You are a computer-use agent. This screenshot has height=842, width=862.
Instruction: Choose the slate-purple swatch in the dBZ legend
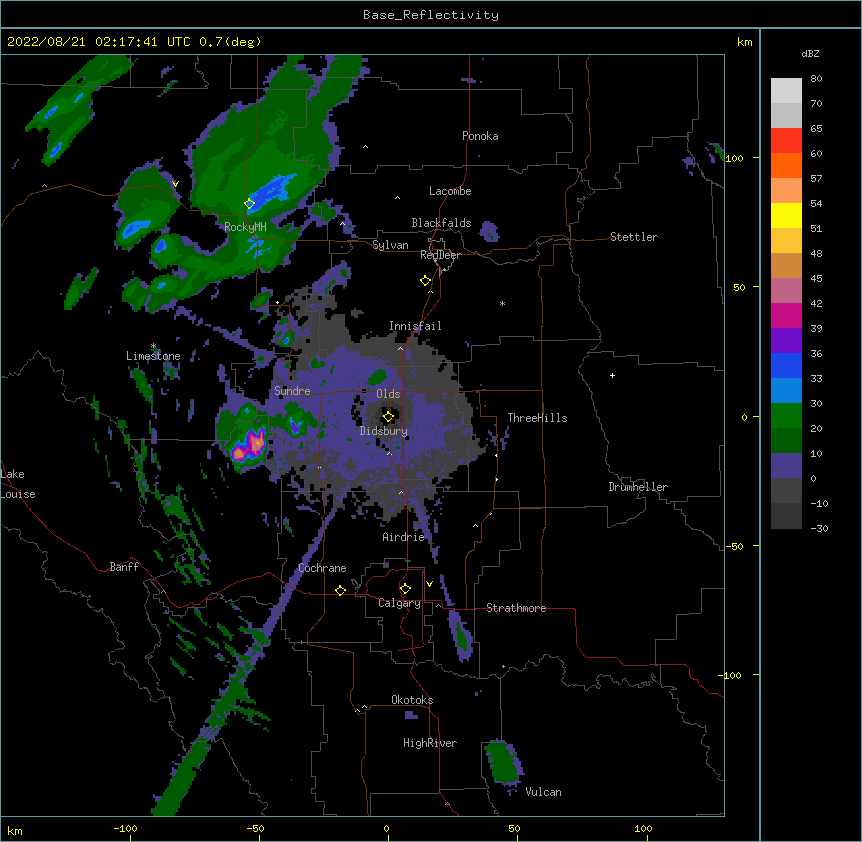[786, 466]
